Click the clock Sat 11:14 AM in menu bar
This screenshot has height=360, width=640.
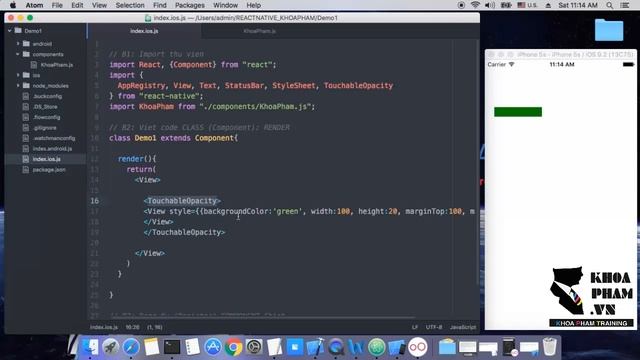click(578, 5)
